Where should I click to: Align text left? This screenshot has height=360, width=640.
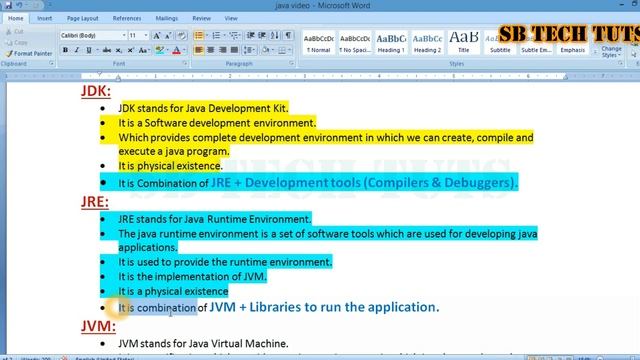(199, 50)
